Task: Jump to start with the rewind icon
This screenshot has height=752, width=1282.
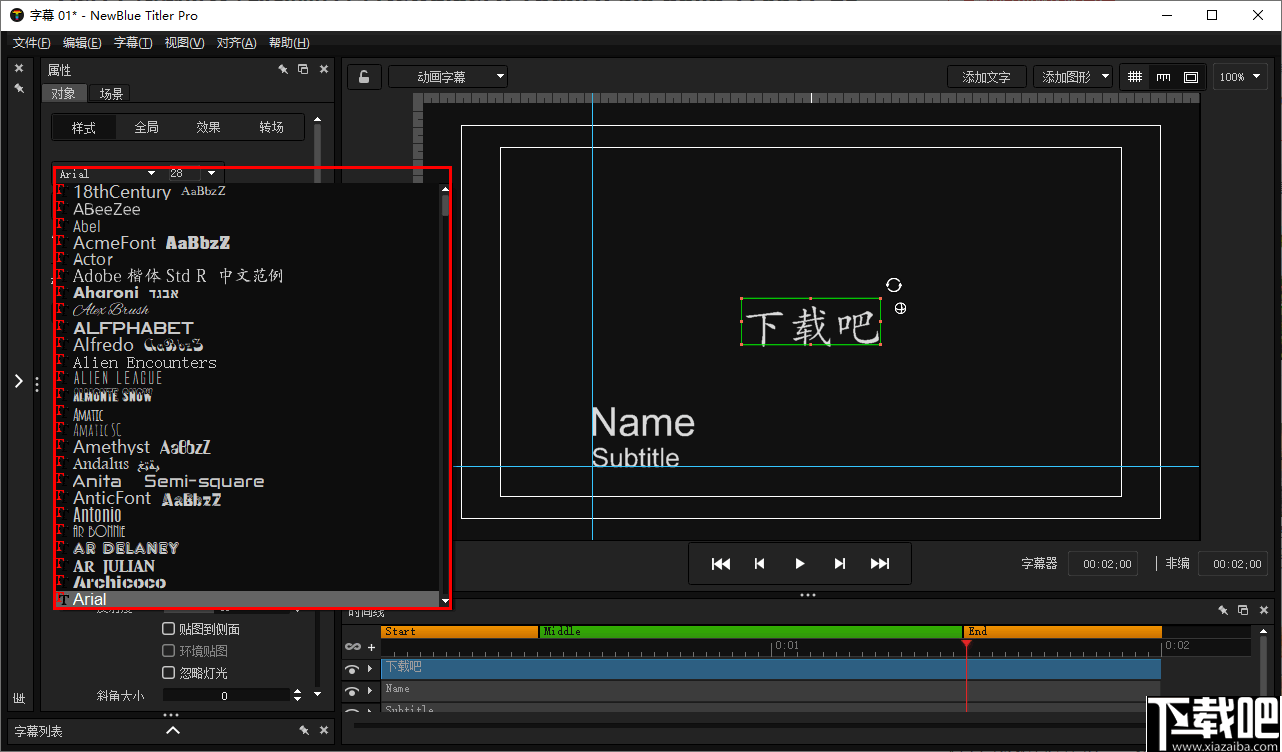Action: tap(721, 563)
